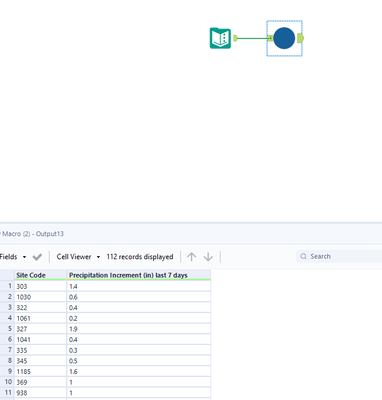Select Site Code cell 1061
The height and width of the screenshot is (400, 382).
[40, 318]
